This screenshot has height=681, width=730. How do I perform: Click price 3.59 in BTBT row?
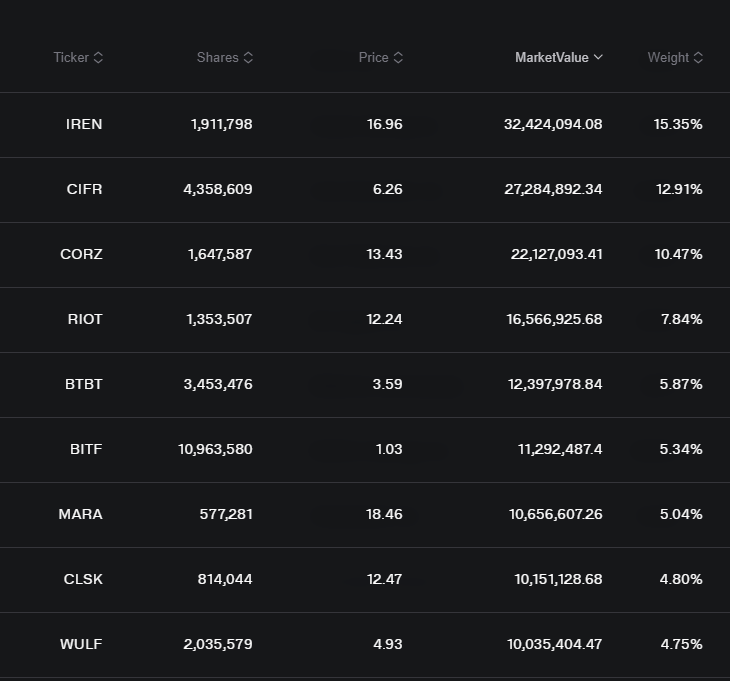click(387, 384)
